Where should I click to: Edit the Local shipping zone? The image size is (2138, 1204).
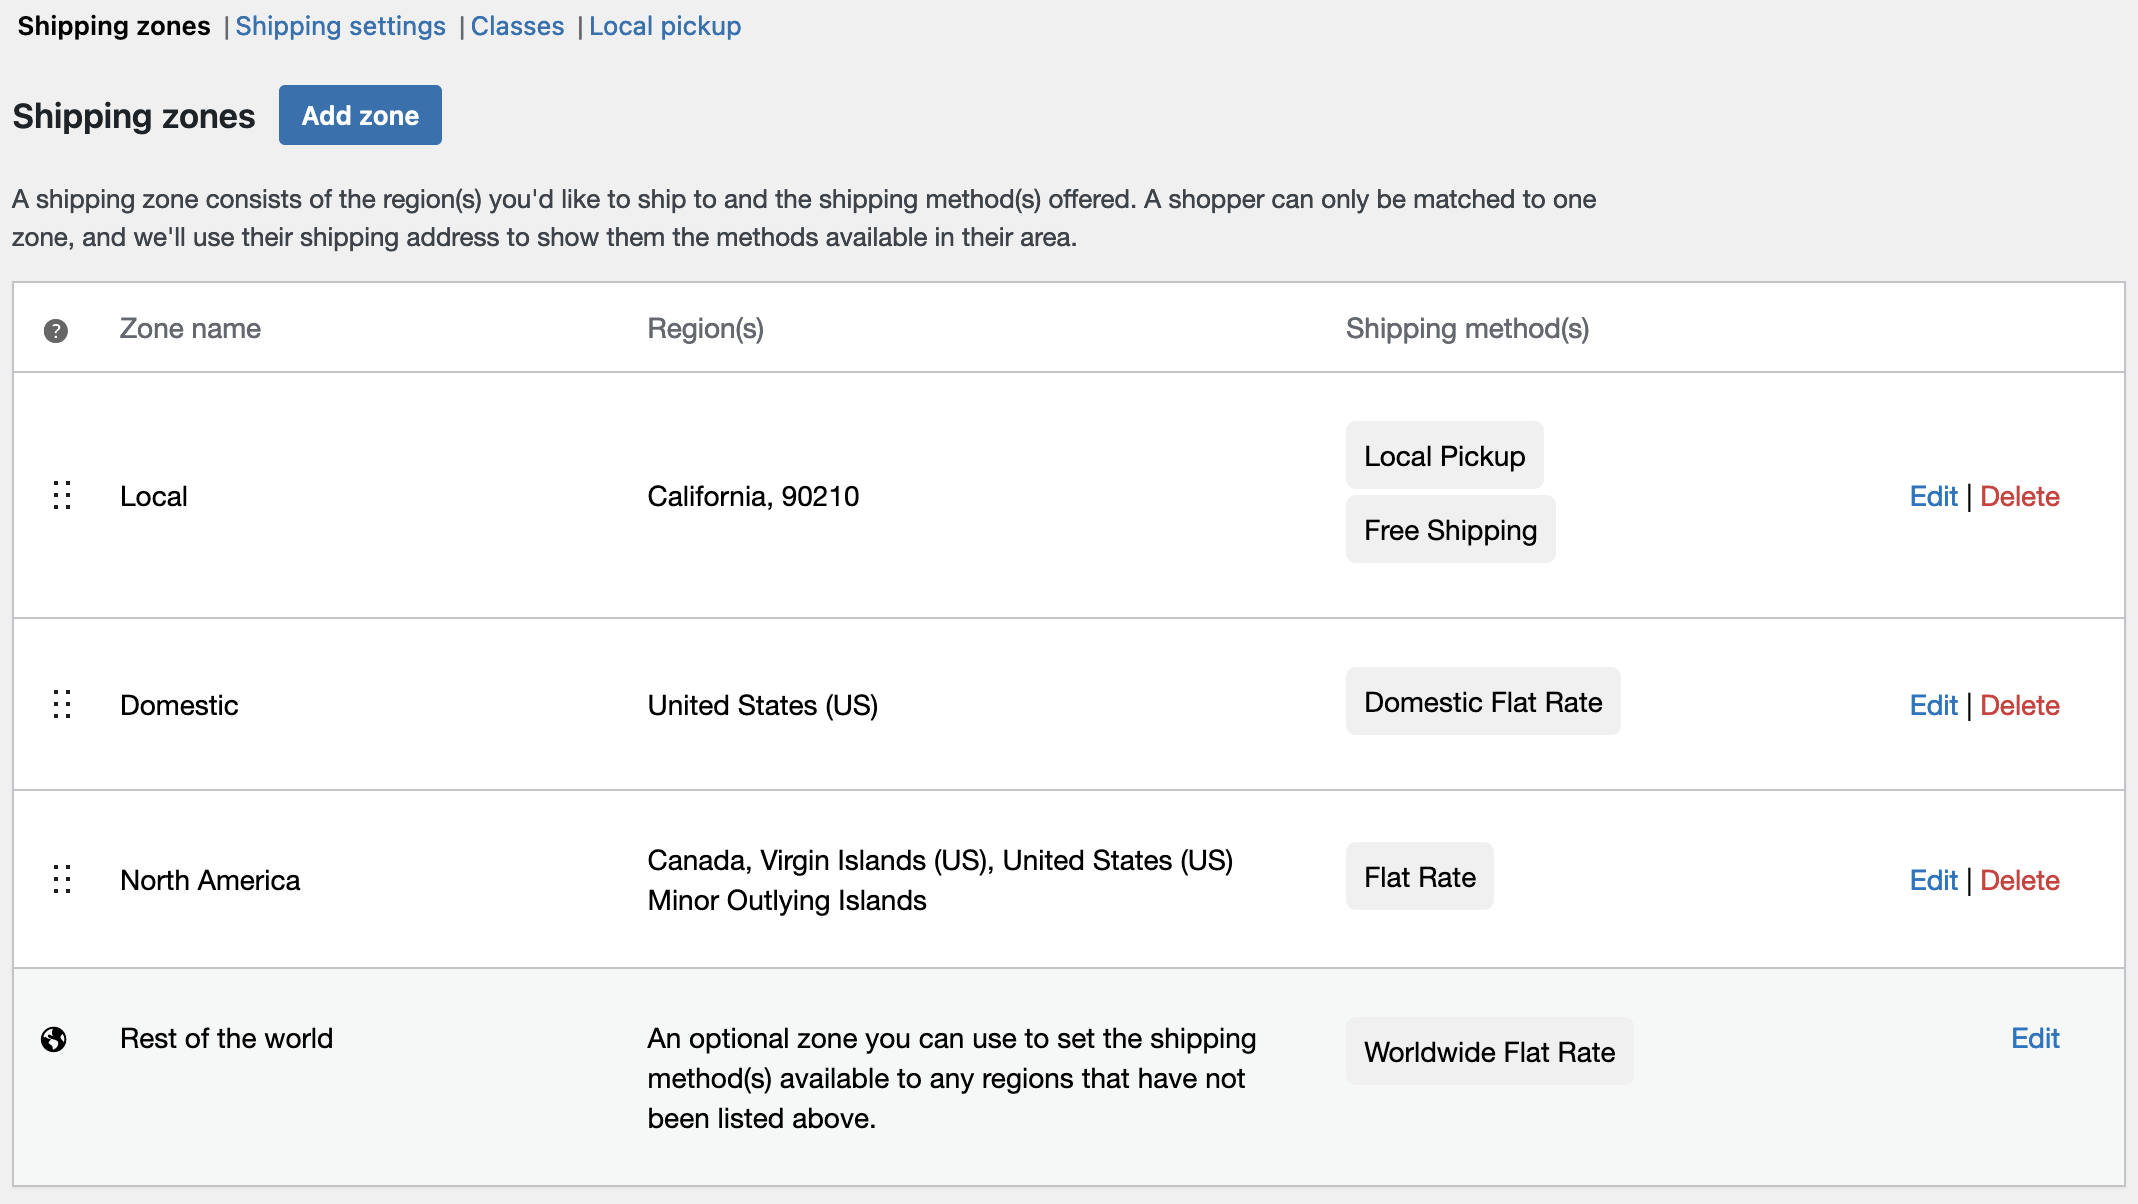(1932, 495)
